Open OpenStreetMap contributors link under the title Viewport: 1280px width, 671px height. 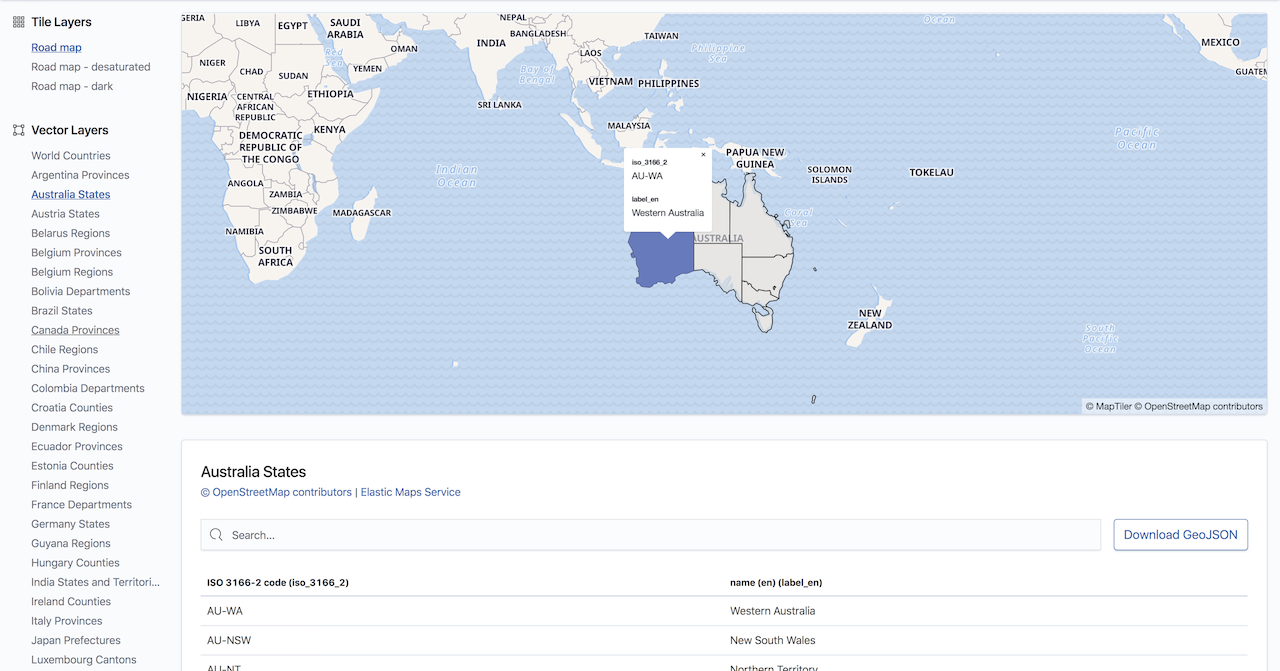coord(276,492)
